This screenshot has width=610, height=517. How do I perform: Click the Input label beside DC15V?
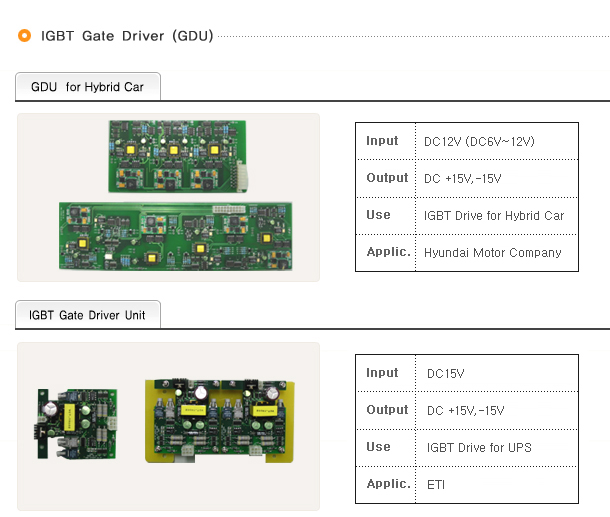click(x=382, y=373)
